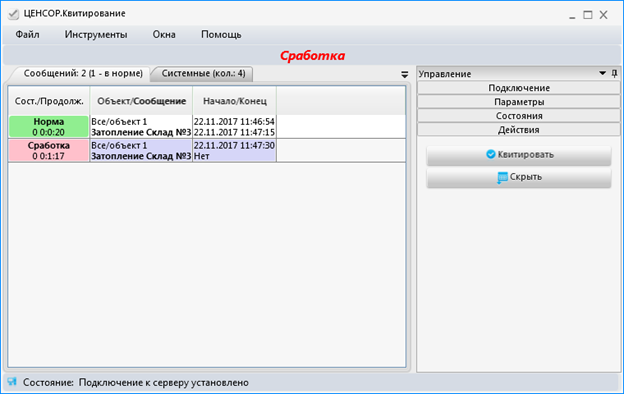Expand the Состояния section

[519, 116]
